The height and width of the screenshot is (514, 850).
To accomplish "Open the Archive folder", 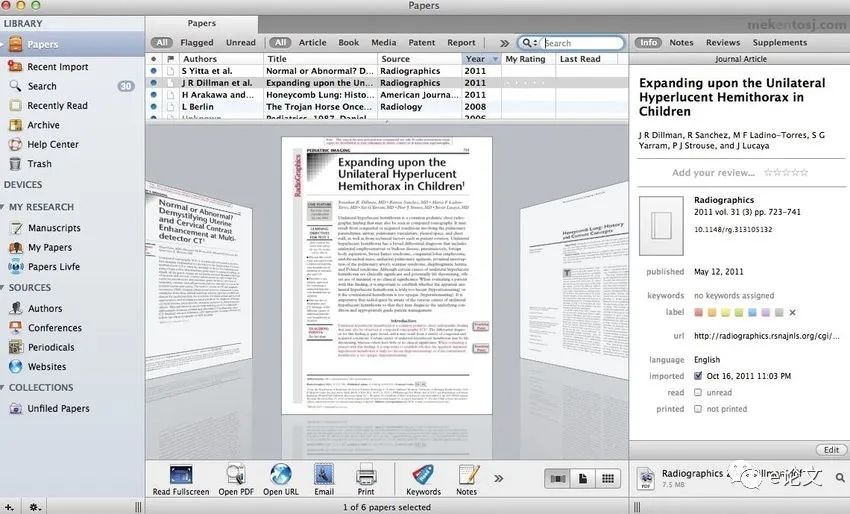I will click(43, 125).
